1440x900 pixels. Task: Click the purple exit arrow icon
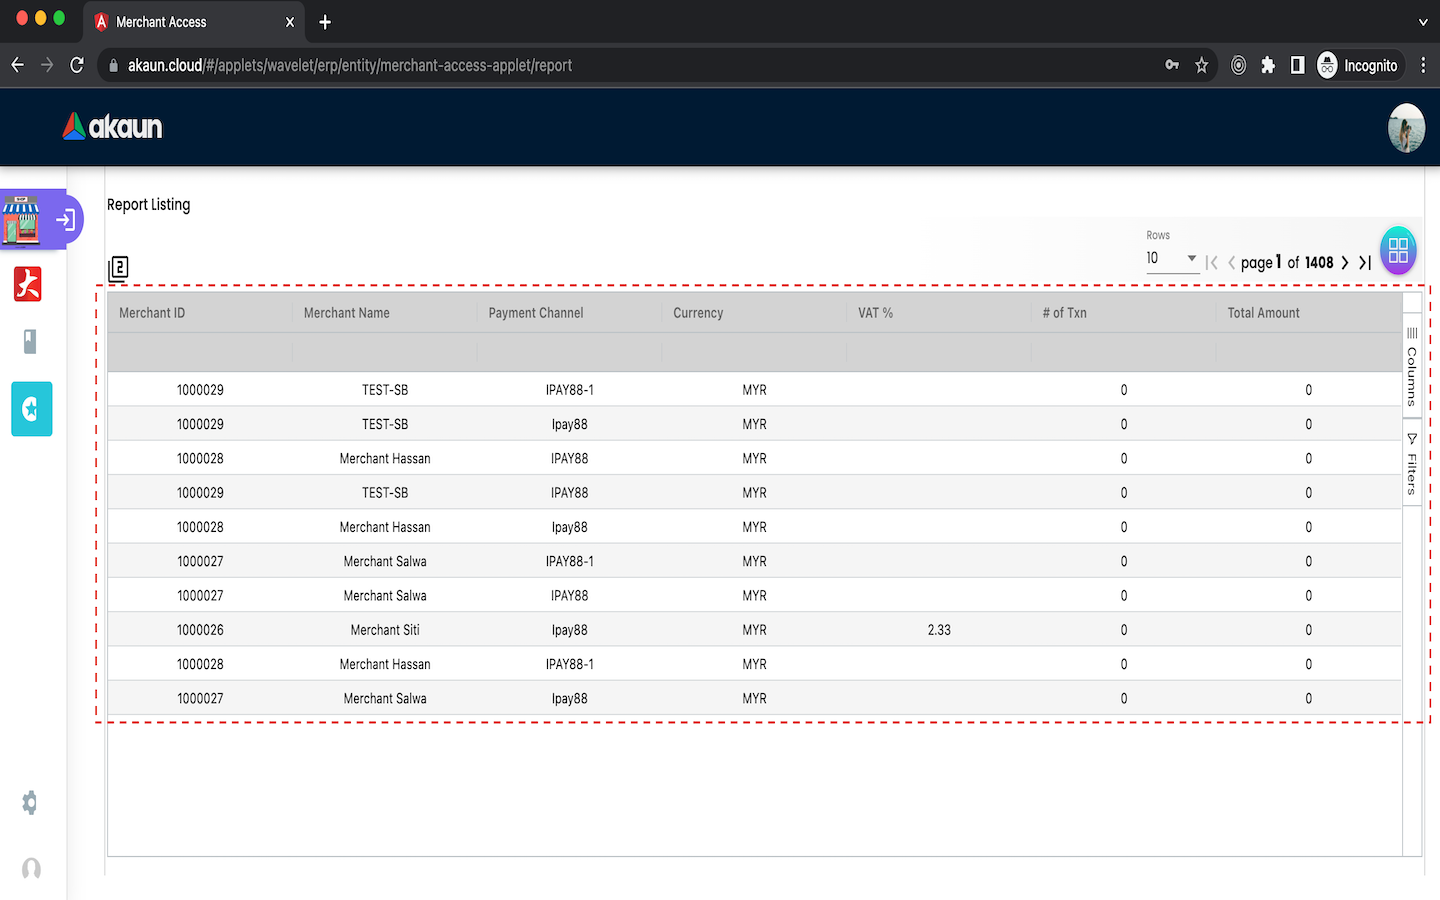click(66, 219)
